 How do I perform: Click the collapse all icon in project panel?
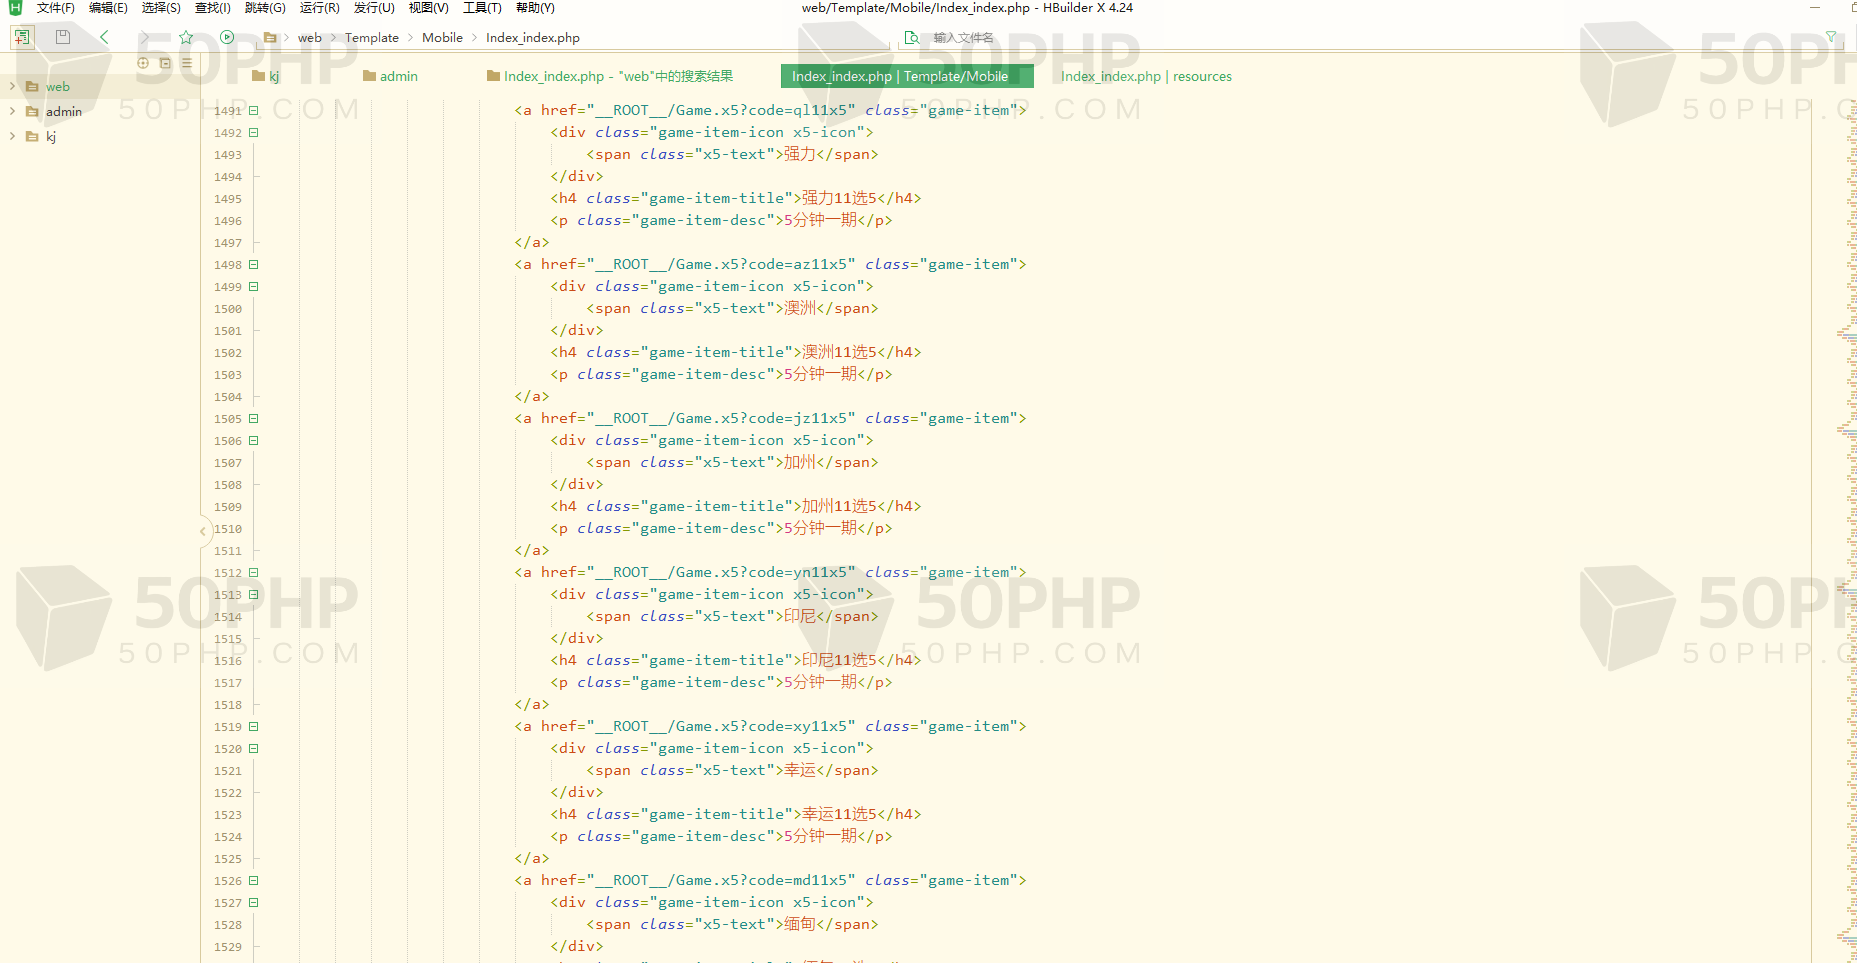165,63
